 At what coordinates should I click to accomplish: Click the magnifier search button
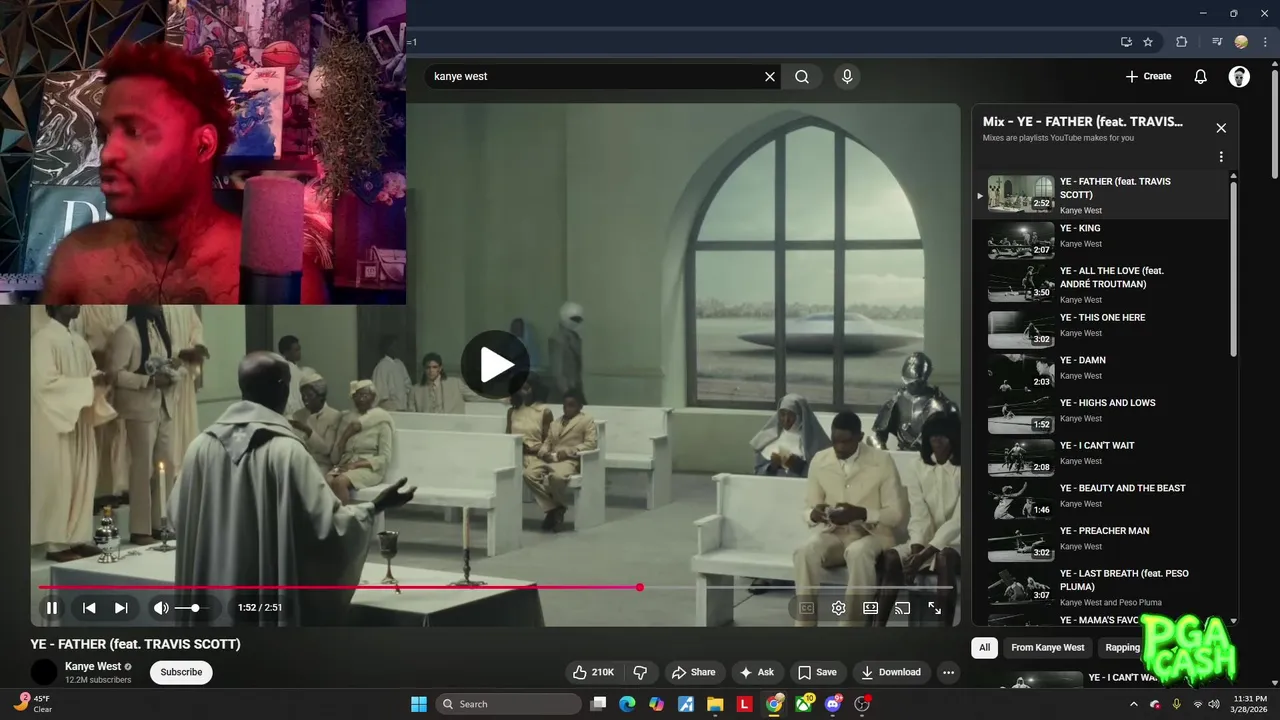[802, 76]
